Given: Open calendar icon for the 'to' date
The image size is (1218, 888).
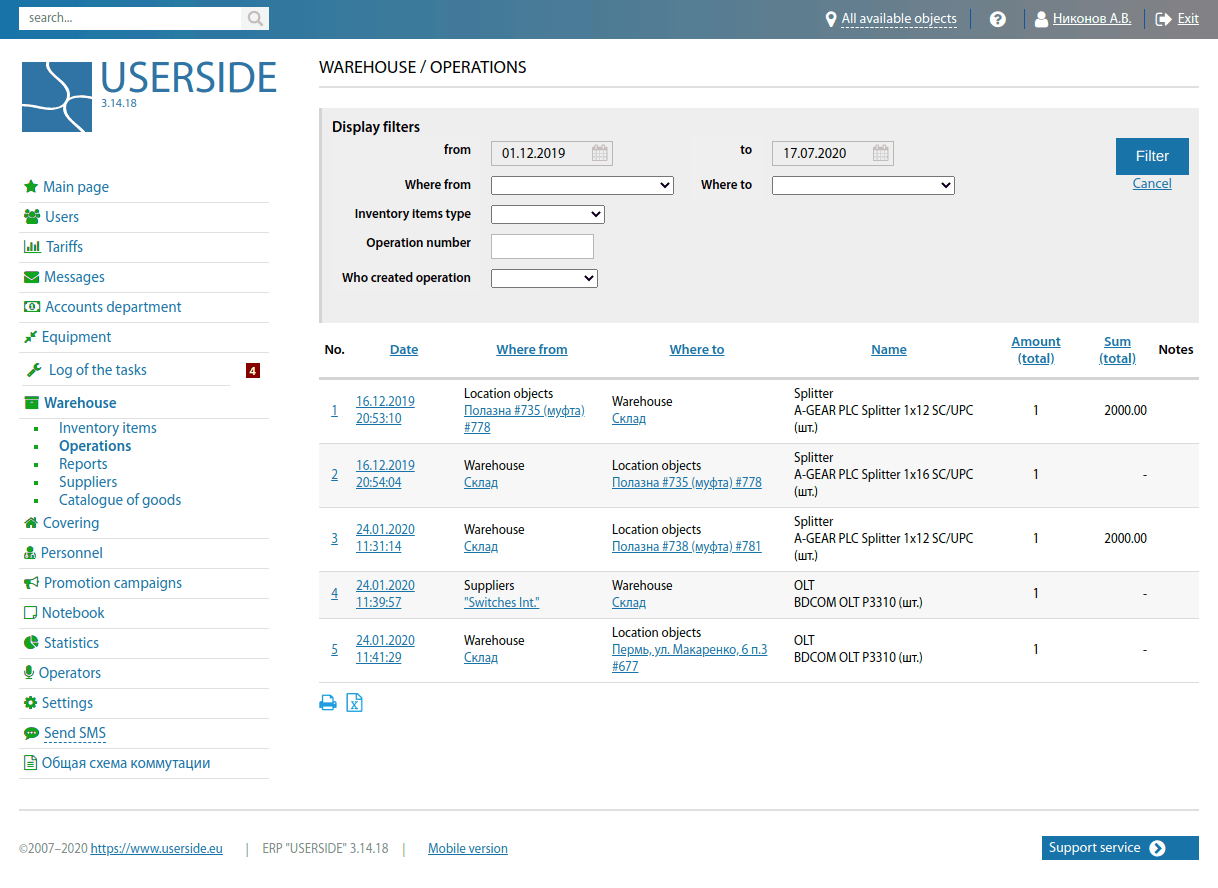Looking at the screenshot, I should click(881, 153).
